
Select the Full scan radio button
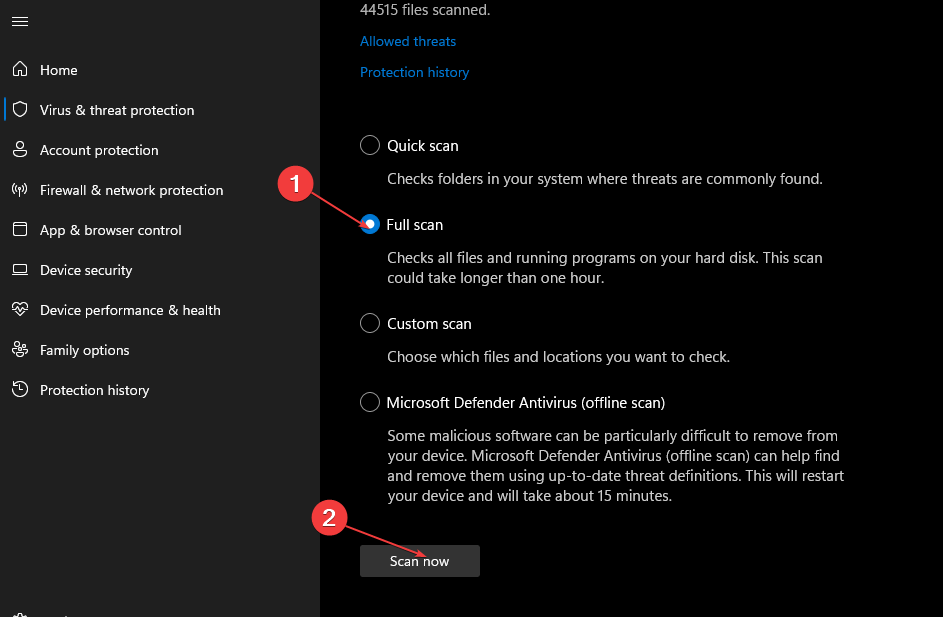[x=370, y=225]
